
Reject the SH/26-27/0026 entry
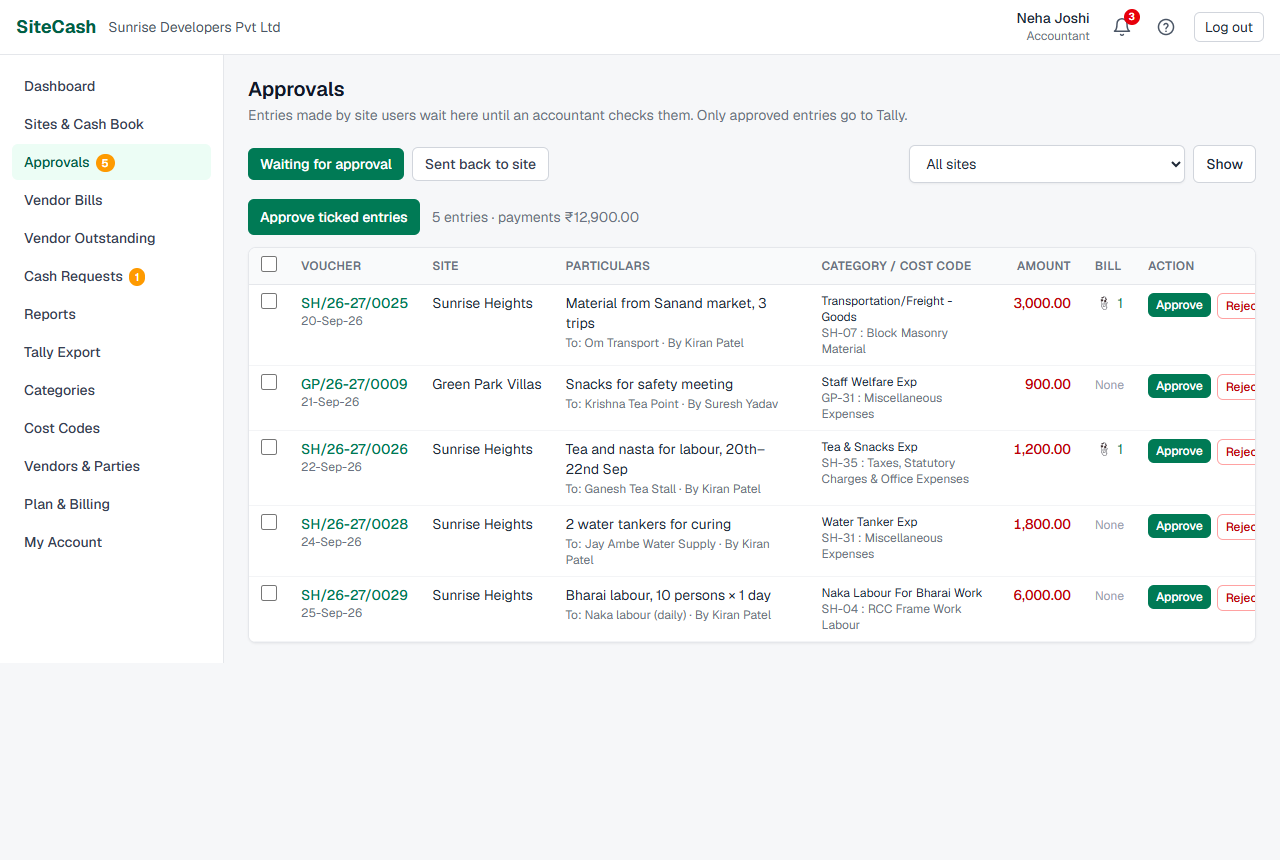tap(1236, 452)
